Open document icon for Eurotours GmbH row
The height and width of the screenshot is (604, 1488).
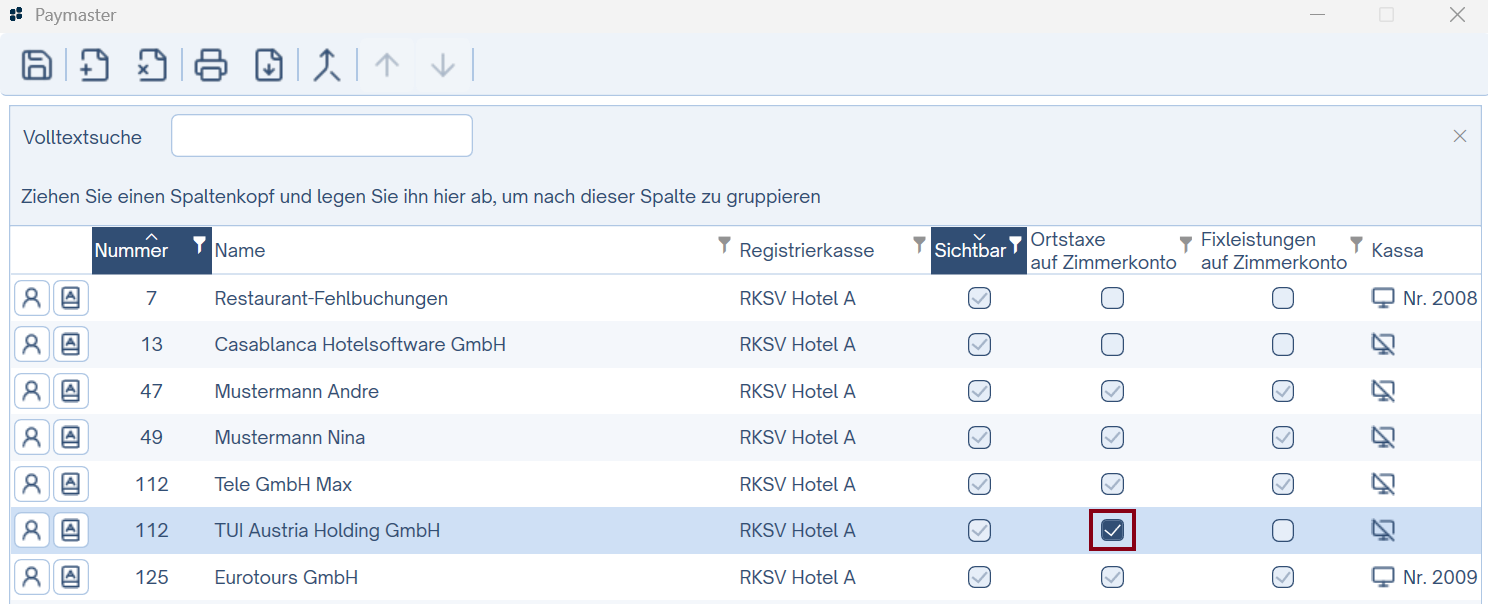71,577
